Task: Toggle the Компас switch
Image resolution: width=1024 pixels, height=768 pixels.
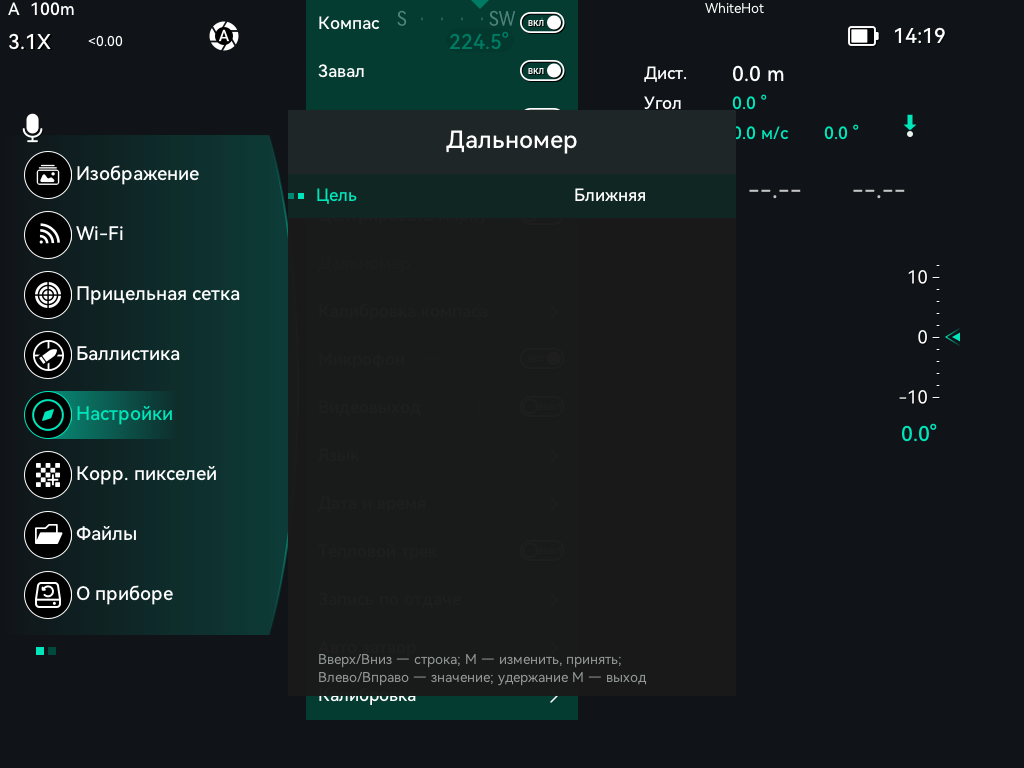Action: 542,23
